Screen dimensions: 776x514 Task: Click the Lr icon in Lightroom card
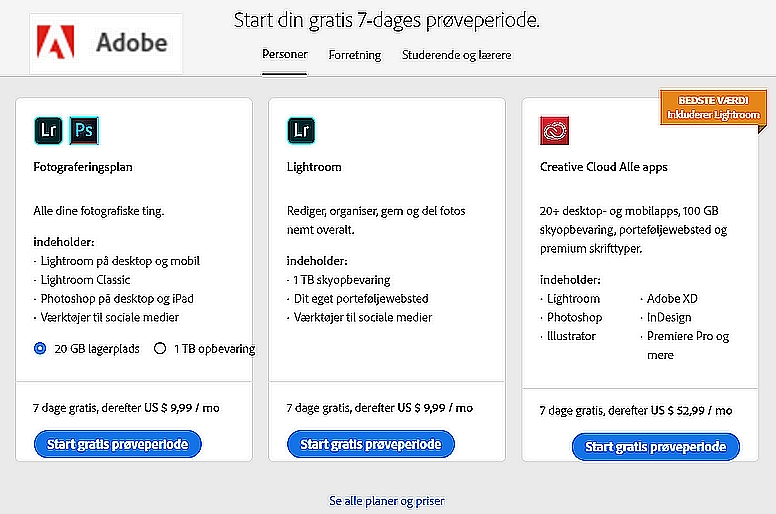(301, 131)
